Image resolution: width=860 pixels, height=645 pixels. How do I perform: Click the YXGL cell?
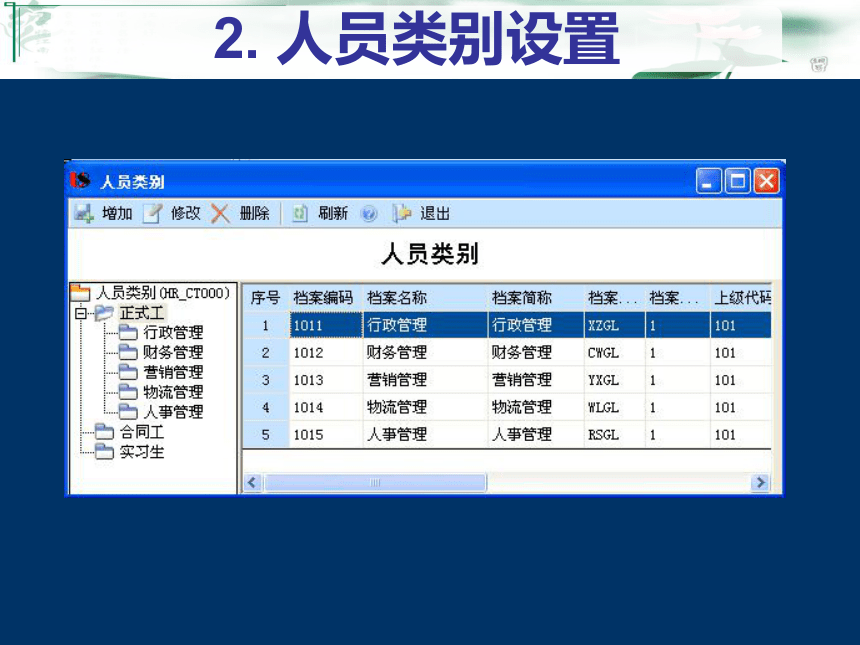(614, 380)
